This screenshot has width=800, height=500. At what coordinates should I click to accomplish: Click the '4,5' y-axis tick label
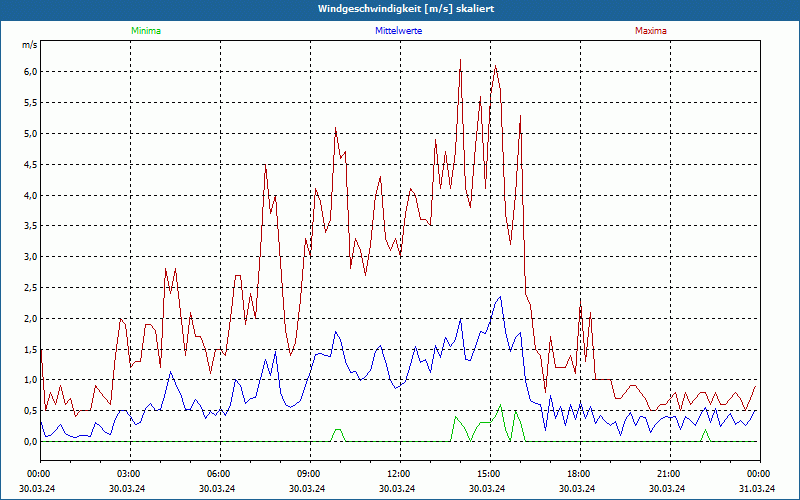pos(31,164)
